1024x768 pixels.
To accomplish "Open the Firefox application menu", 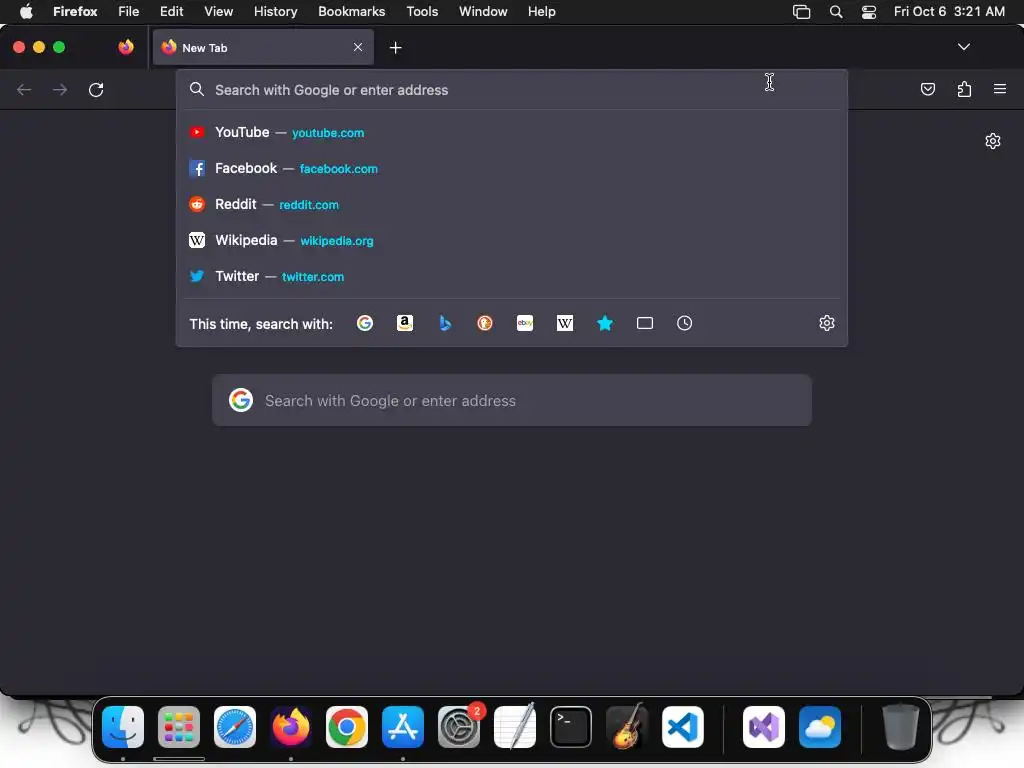I will tap(75, 11).
